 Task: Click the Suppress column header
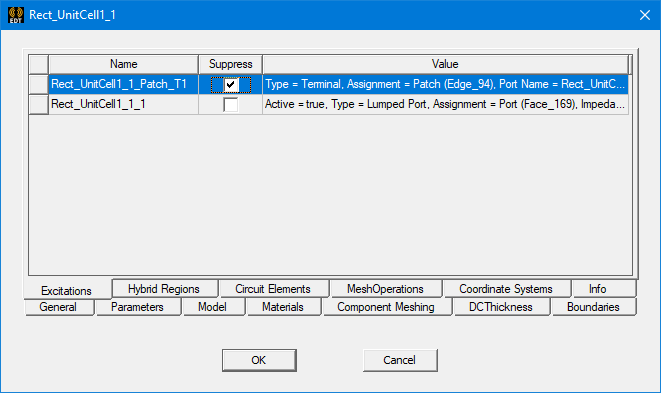(231, 64)
